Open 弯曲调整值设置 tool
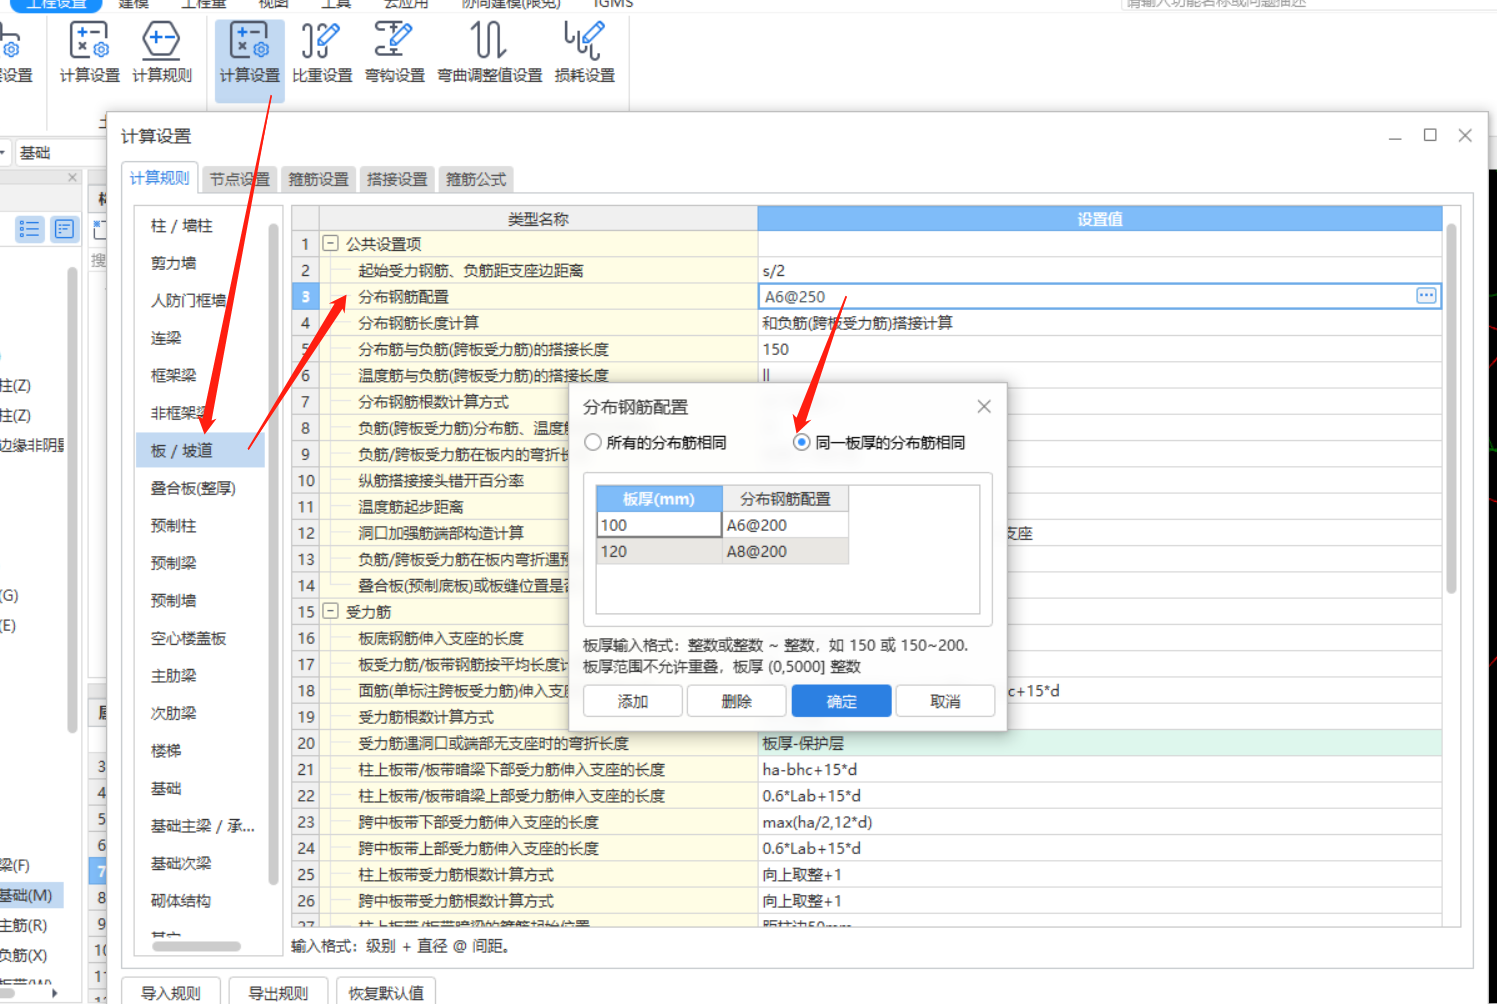The width and height of the screenshot is (1497, 1004). click(x=490, y=55)
